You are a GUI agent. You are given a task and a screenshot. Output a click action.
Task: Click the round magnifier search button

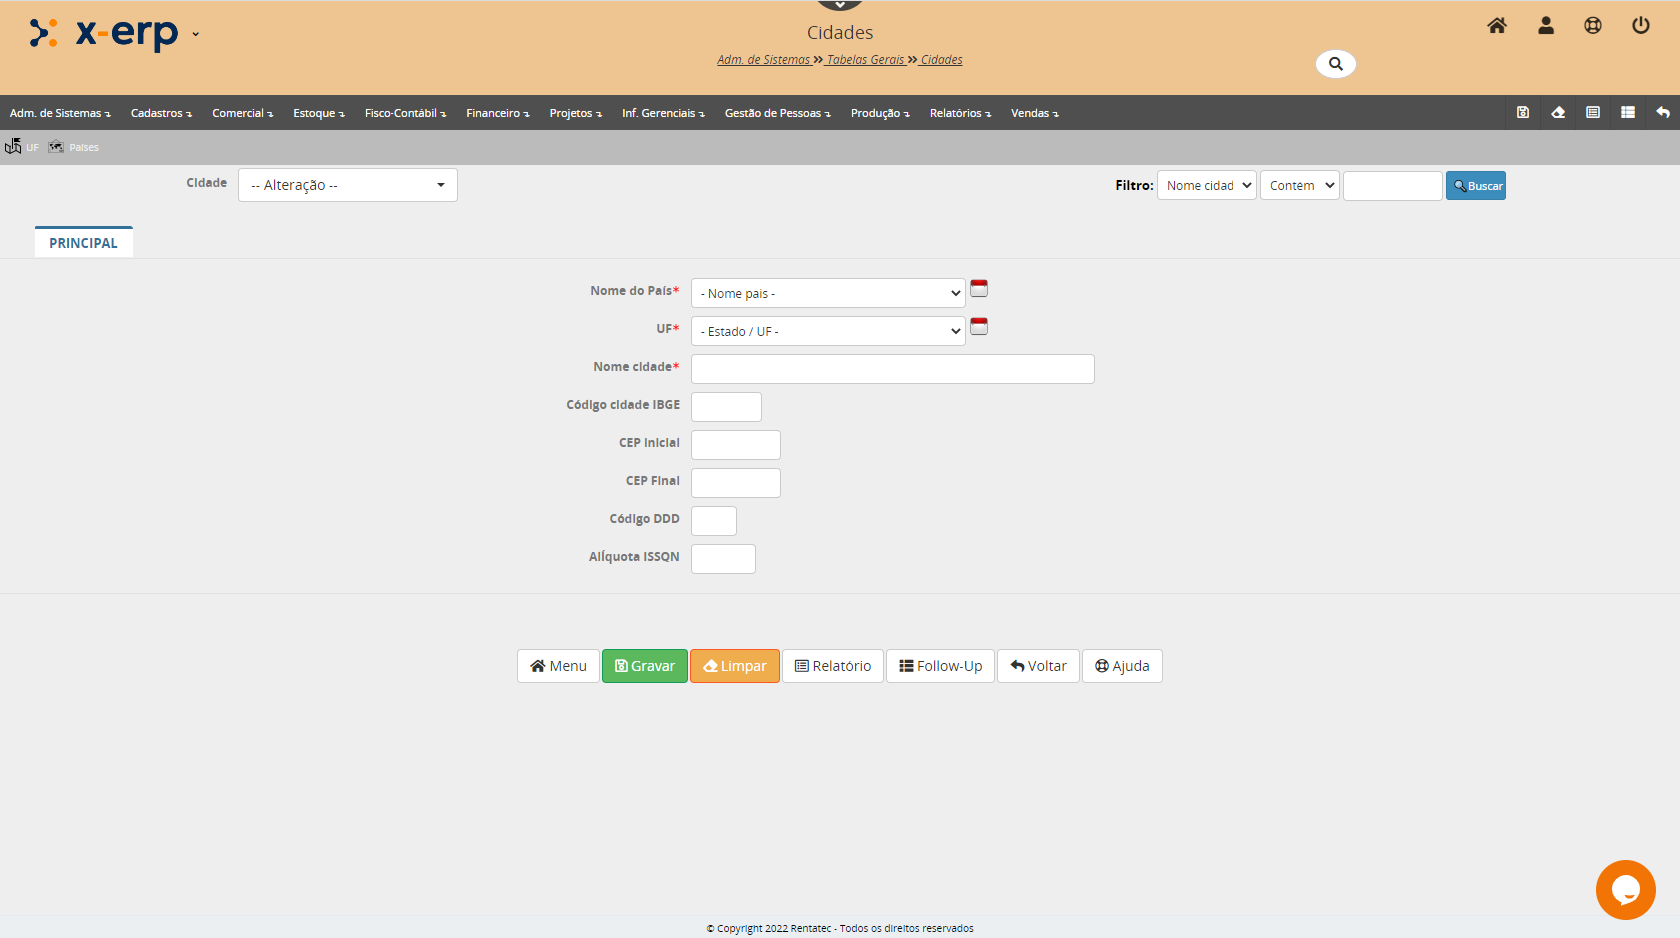[1335, 64]
